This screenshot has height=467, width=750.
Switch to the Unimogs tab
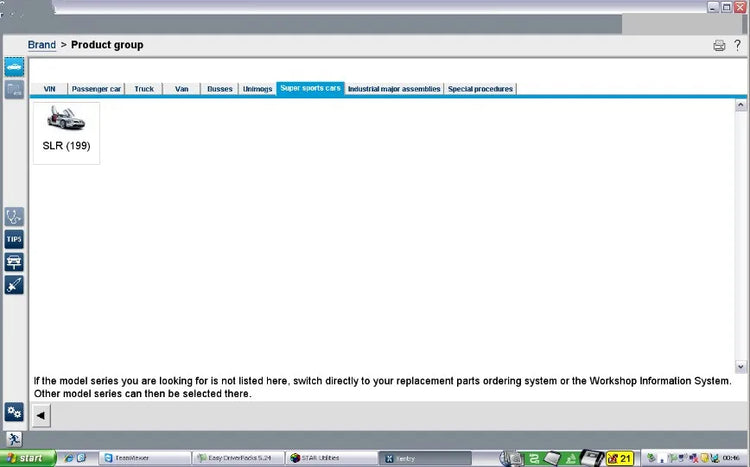point(257,89)
